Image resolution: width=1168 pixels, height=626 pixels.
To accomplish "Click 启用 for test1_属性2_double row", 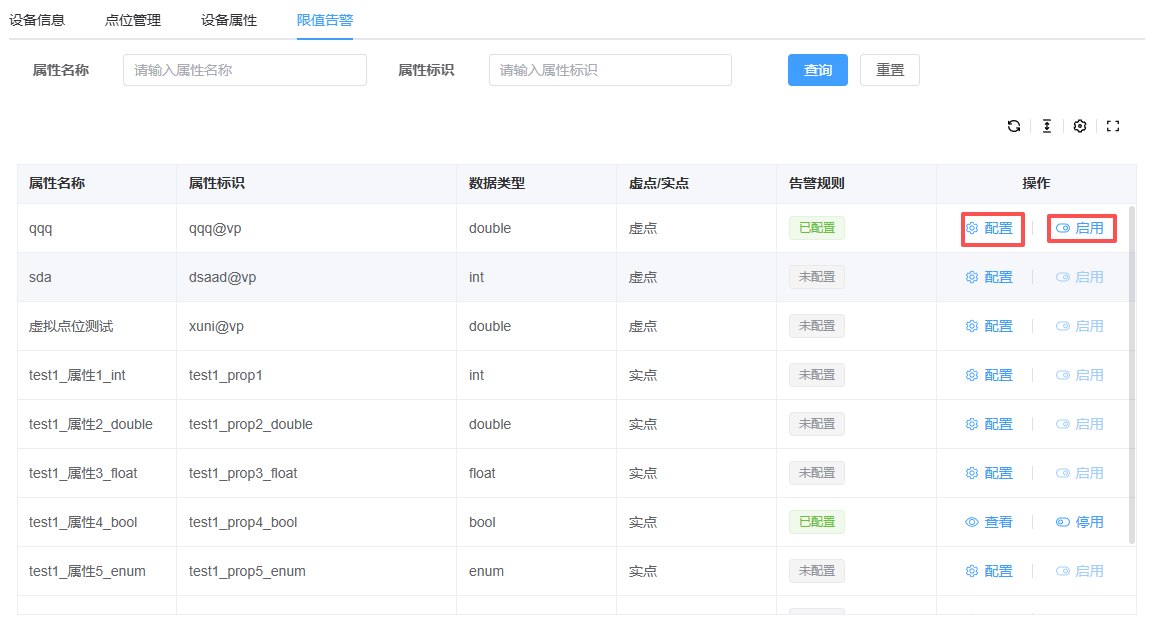I will pyautogui.click(x=1080, y=424).
